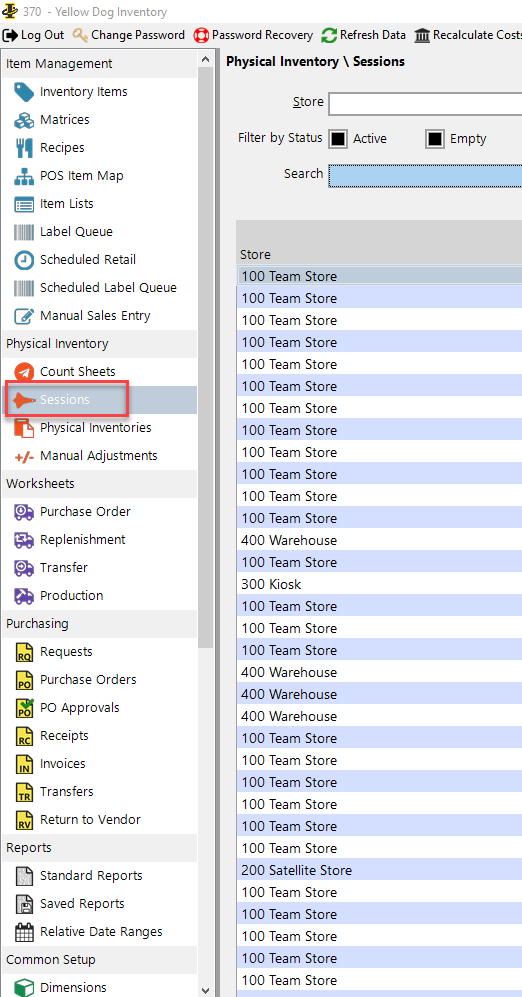Screen dimensions: 522x997
Task: Click the Relative Date Ranges calendar icon
Action: (24, 932)
